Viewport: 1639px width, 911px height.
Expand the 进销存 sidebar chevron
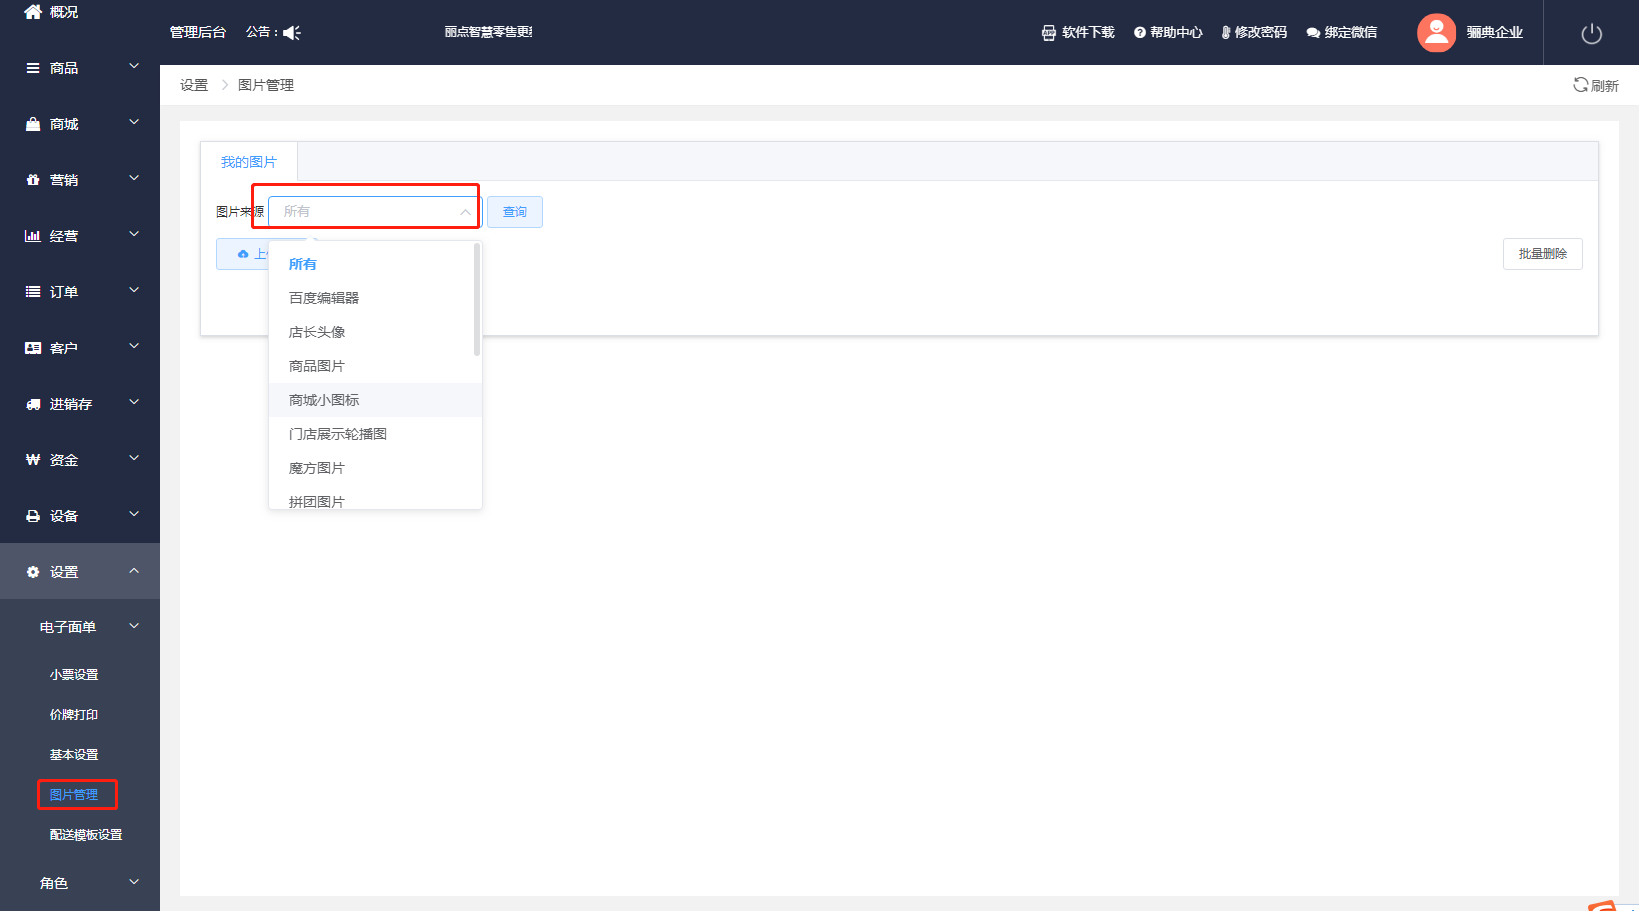coord(134,403)
